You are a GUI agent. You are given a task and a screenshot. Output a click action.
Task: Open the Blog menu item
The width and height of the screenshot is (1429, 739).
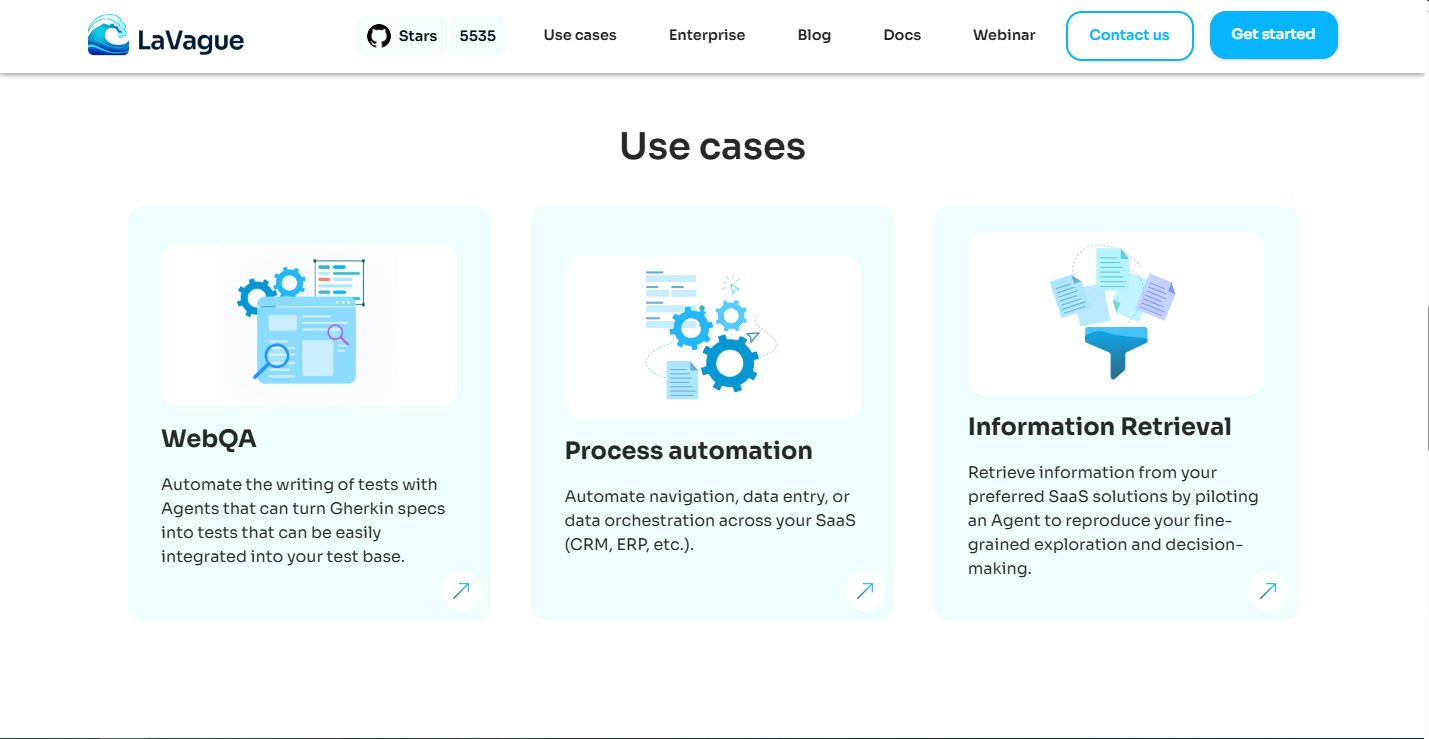point(814,35)
